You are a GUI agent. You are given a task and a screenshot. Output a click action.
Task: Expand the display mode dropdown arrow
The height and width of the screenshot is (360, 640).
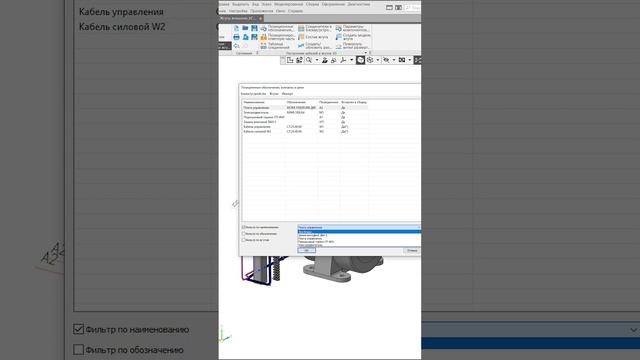coord(378,60)
